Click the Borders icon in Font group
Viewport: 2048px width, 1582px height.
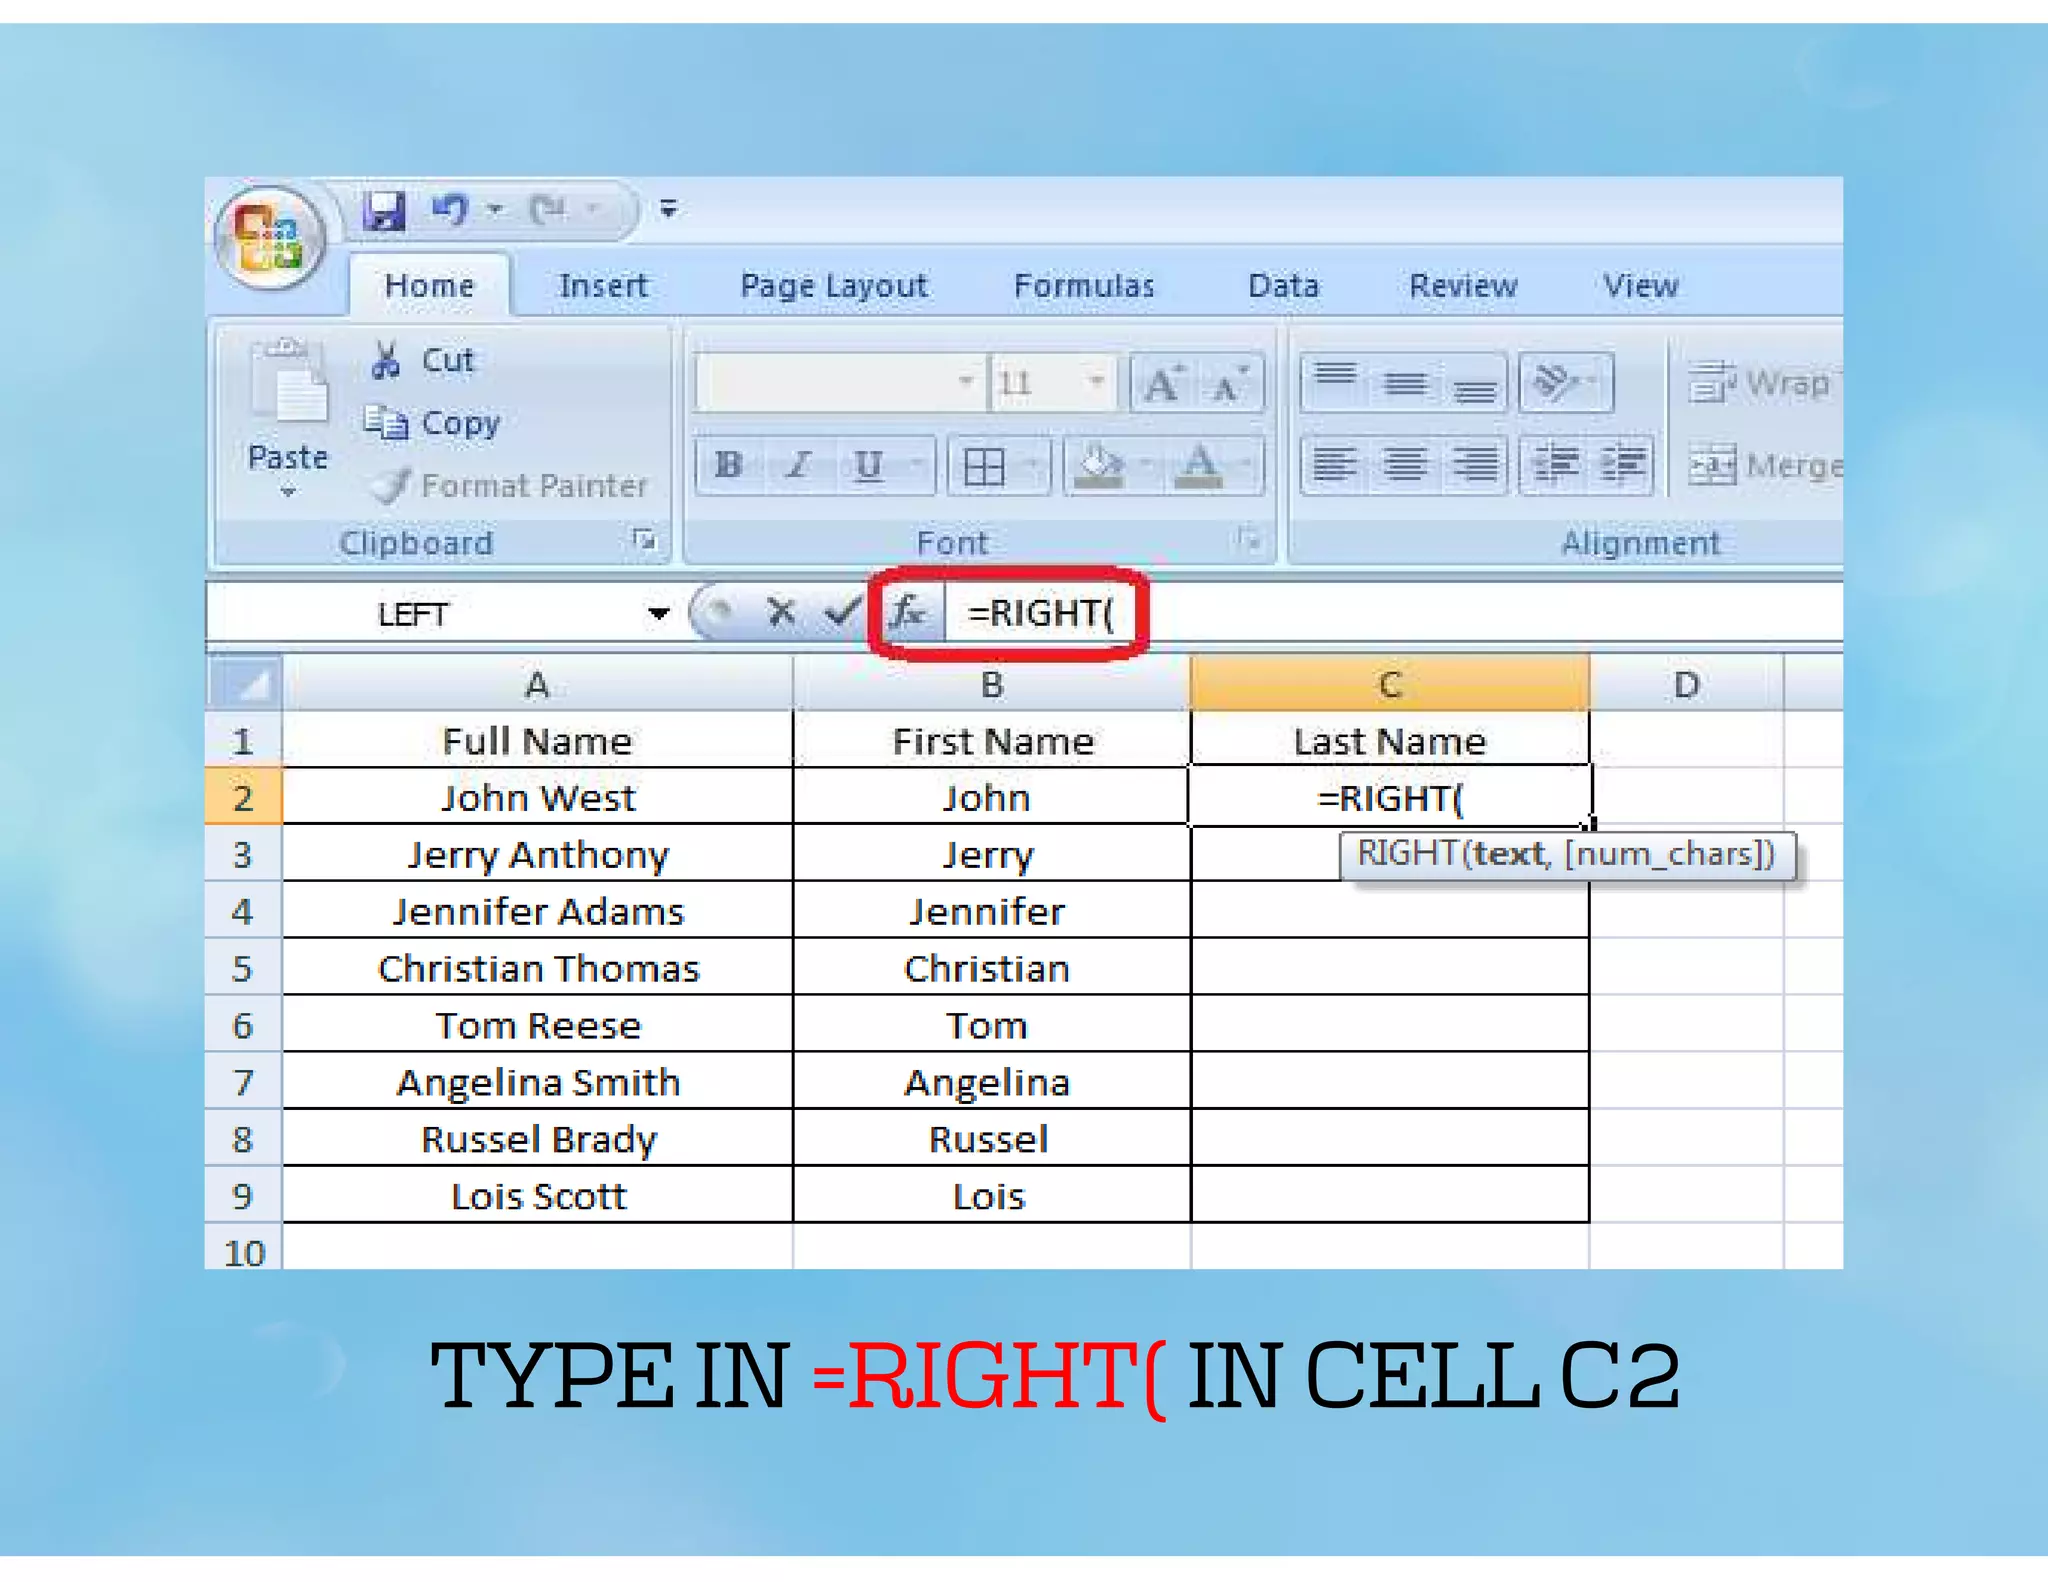coord(984,466)
